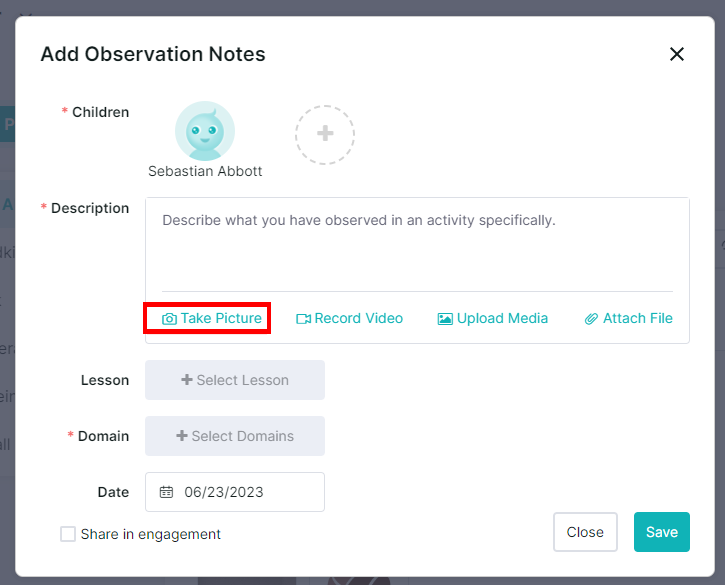The image size is (725, 585).
Task: Click the image icon for Upload Media
Action: [x=445, y=319]
